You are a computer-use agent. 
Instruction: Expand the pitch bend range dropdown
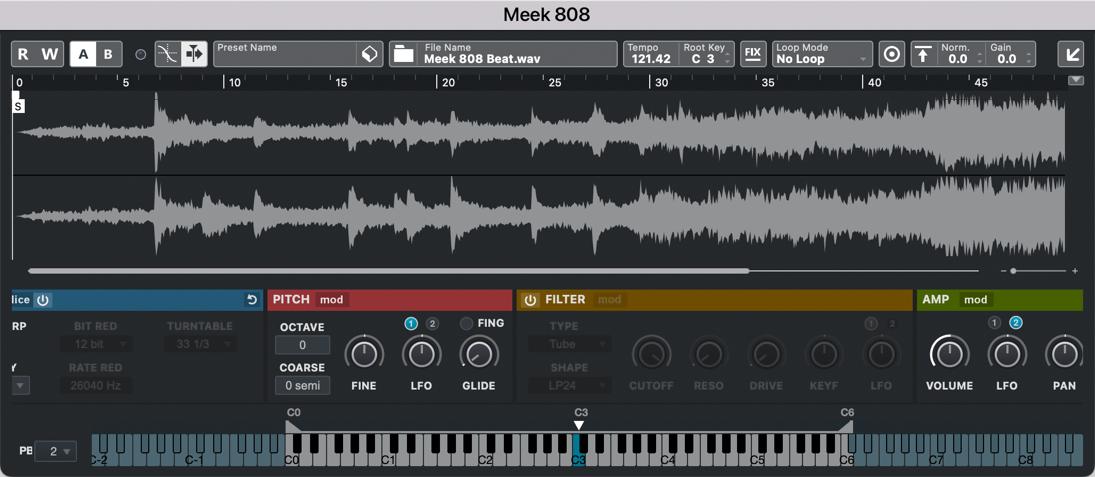(56, 452)
